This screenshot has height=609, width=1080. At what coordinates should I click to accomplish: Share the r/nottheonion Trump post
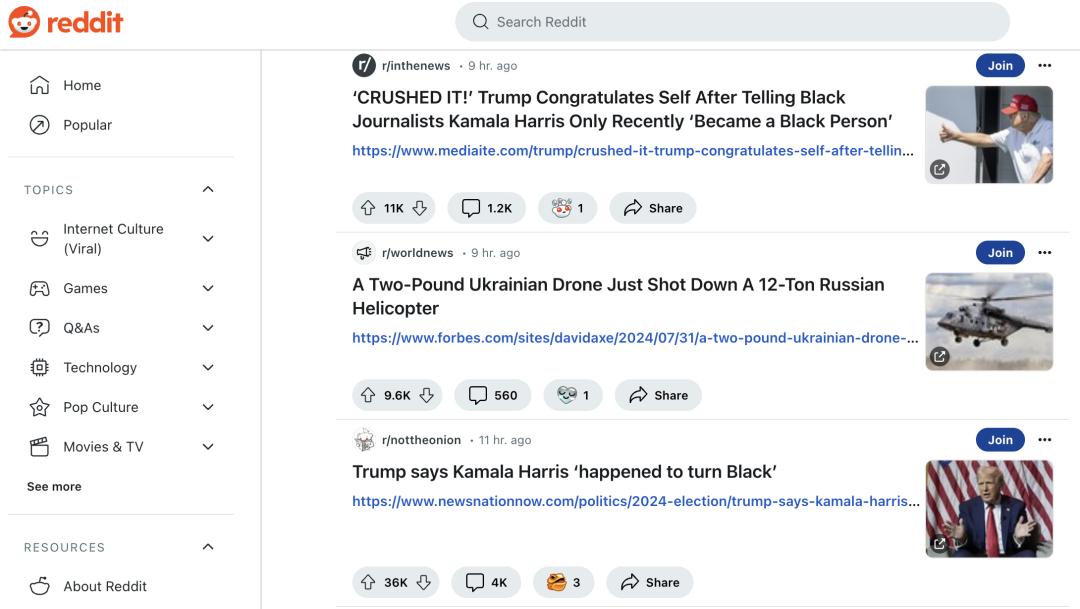[x=651, y=582]
